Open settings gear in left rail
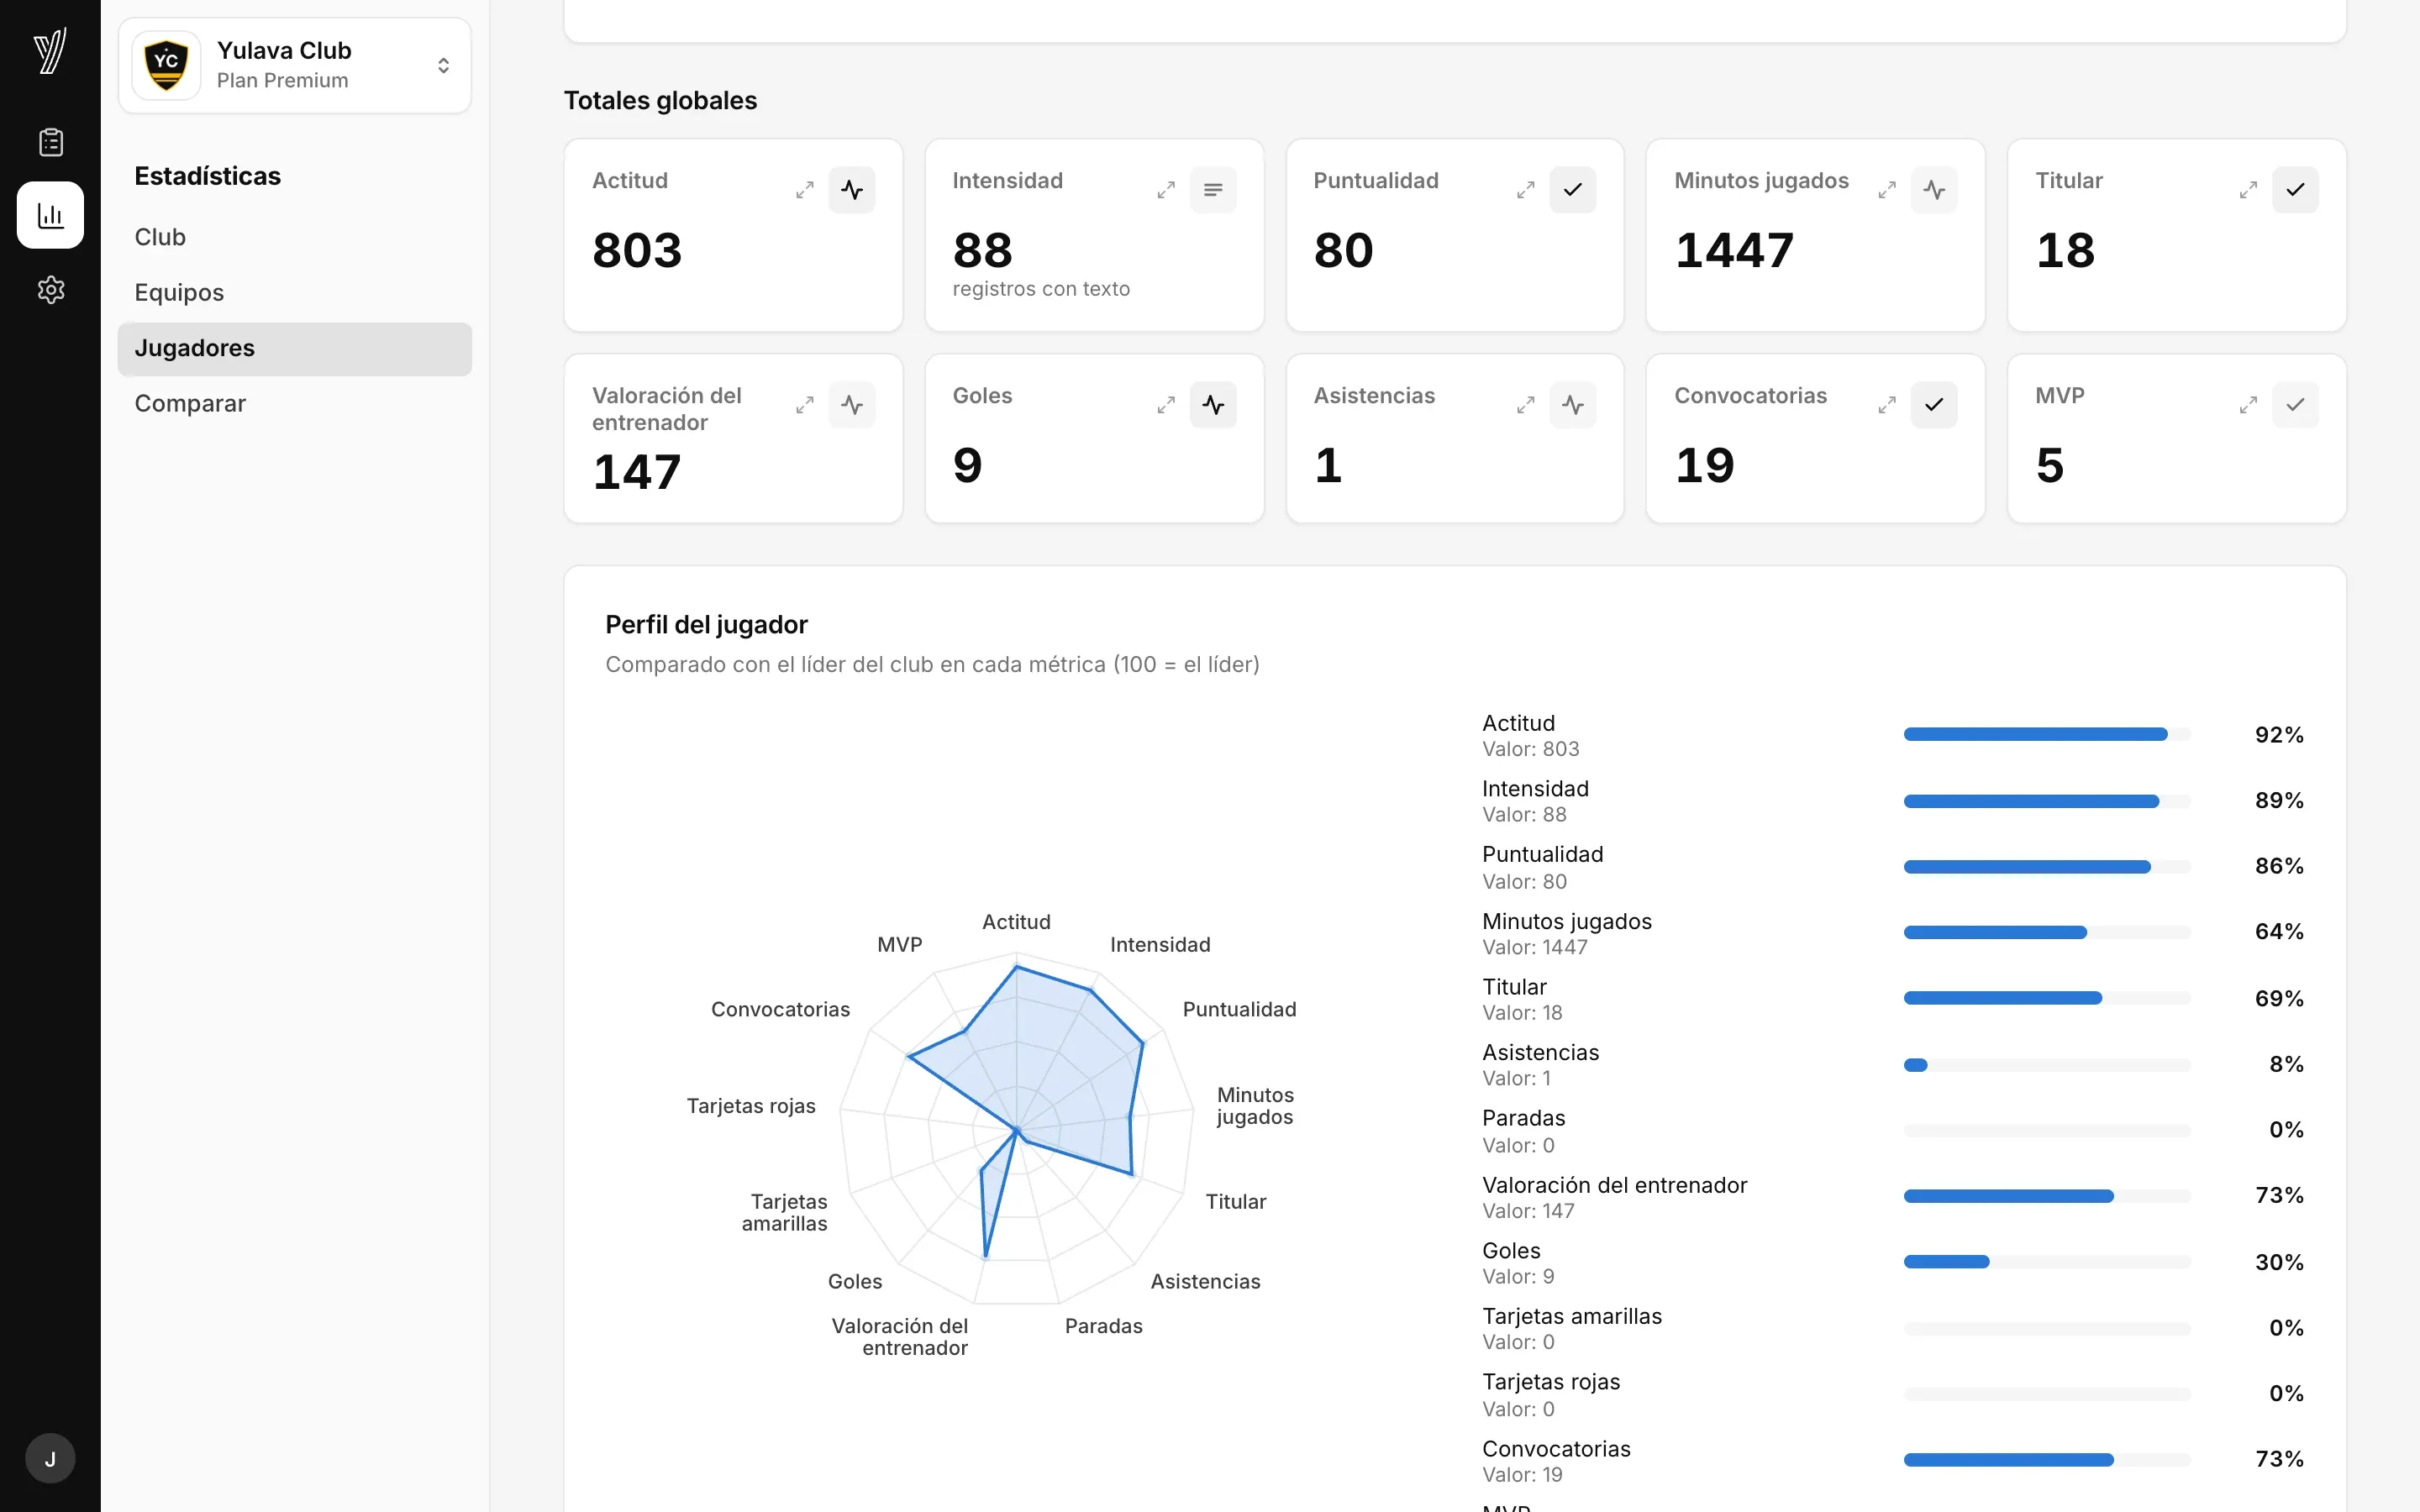 point(50,290)
